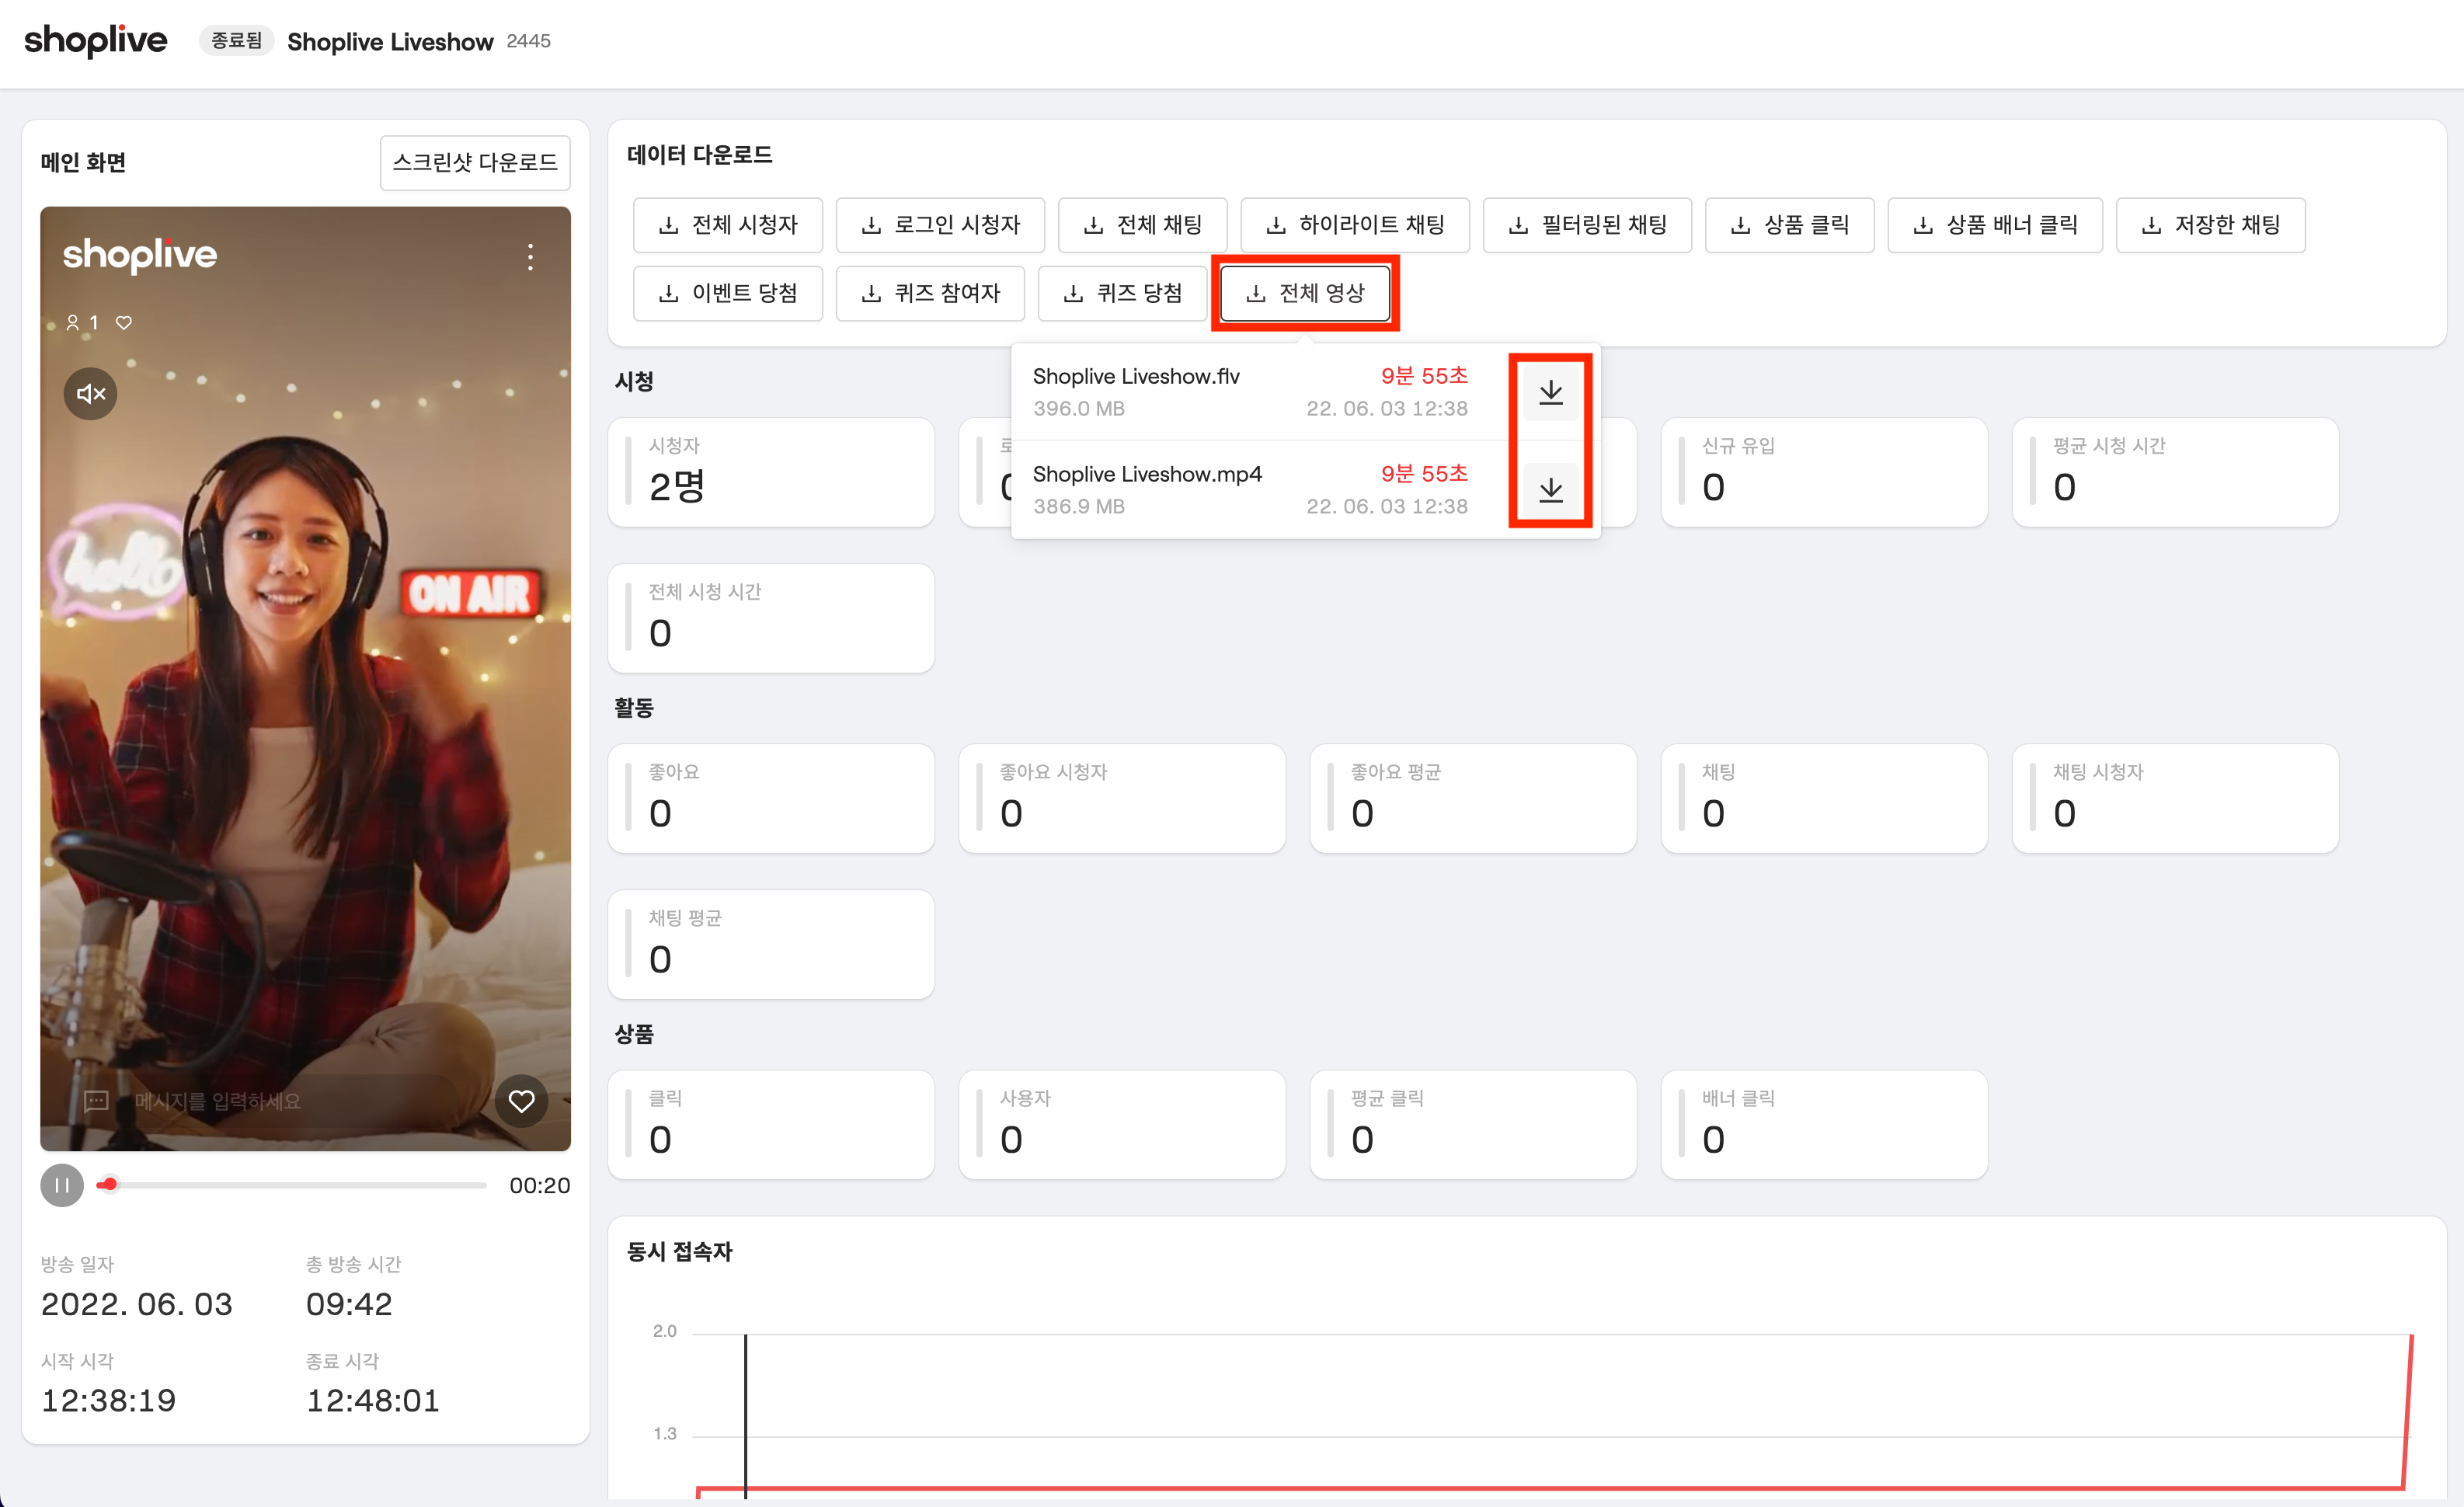Image resolution: width=2464 pixels, height=1507 pixels.
Task: Pause the video playback
Action: [x=62, y=1185]
